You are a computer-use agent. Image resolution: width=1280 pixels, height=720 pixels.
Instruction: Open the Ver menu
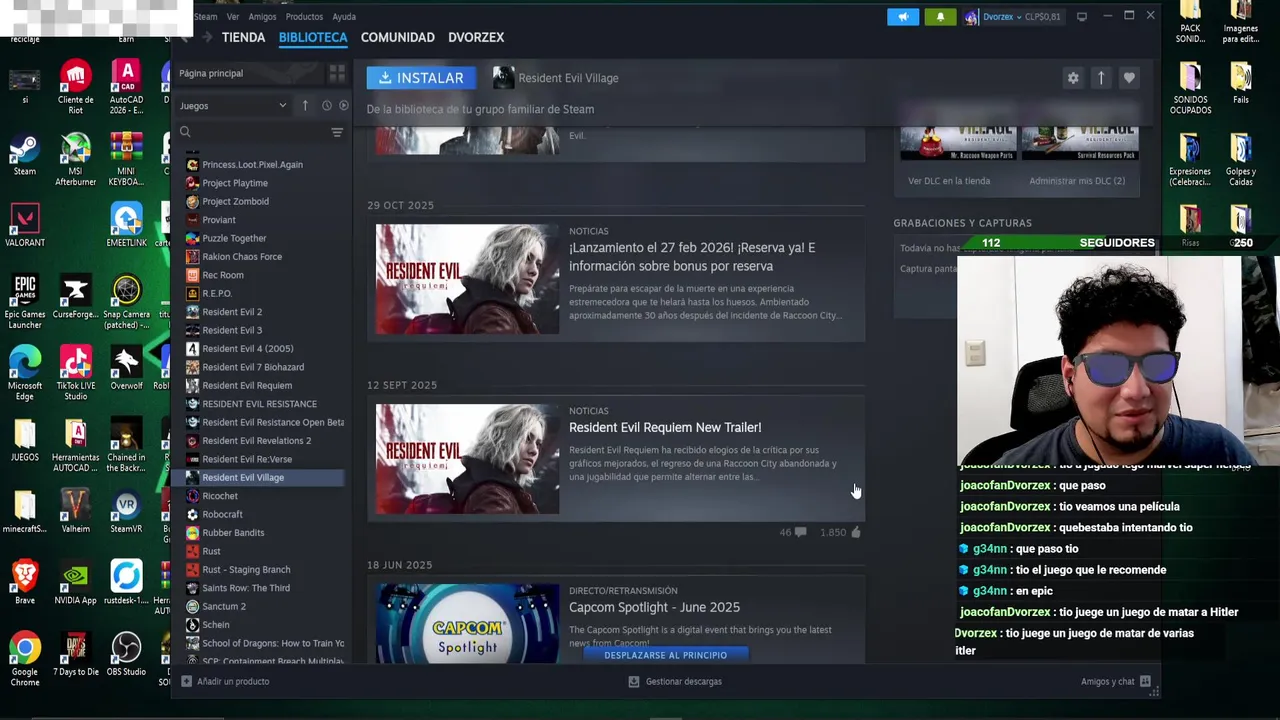pos(233,16)
